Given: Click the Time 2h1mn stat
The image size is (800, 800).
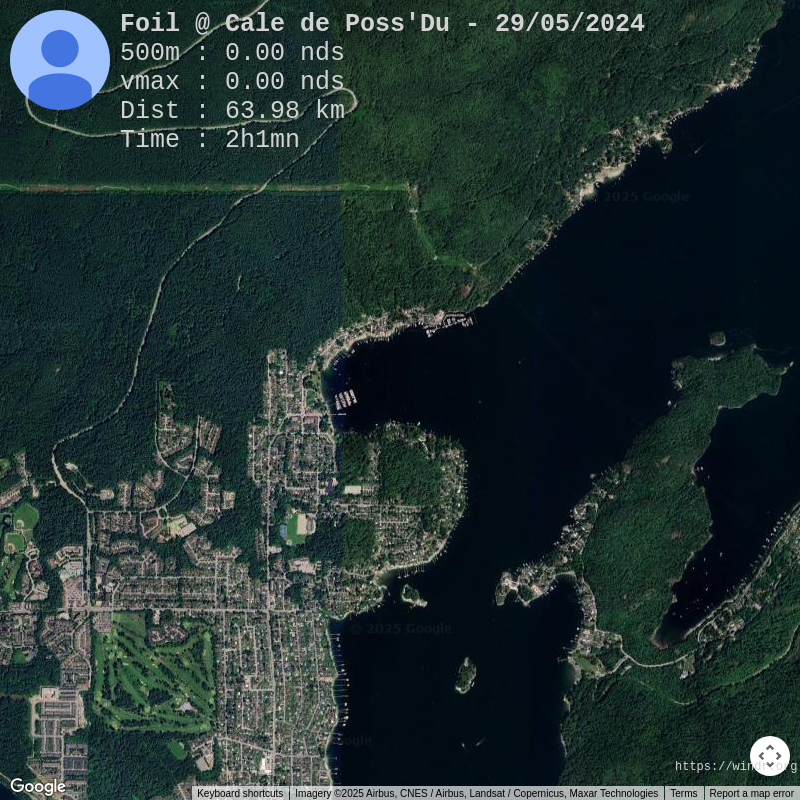Looking at the screenshot, I should [x=210, y=140].
